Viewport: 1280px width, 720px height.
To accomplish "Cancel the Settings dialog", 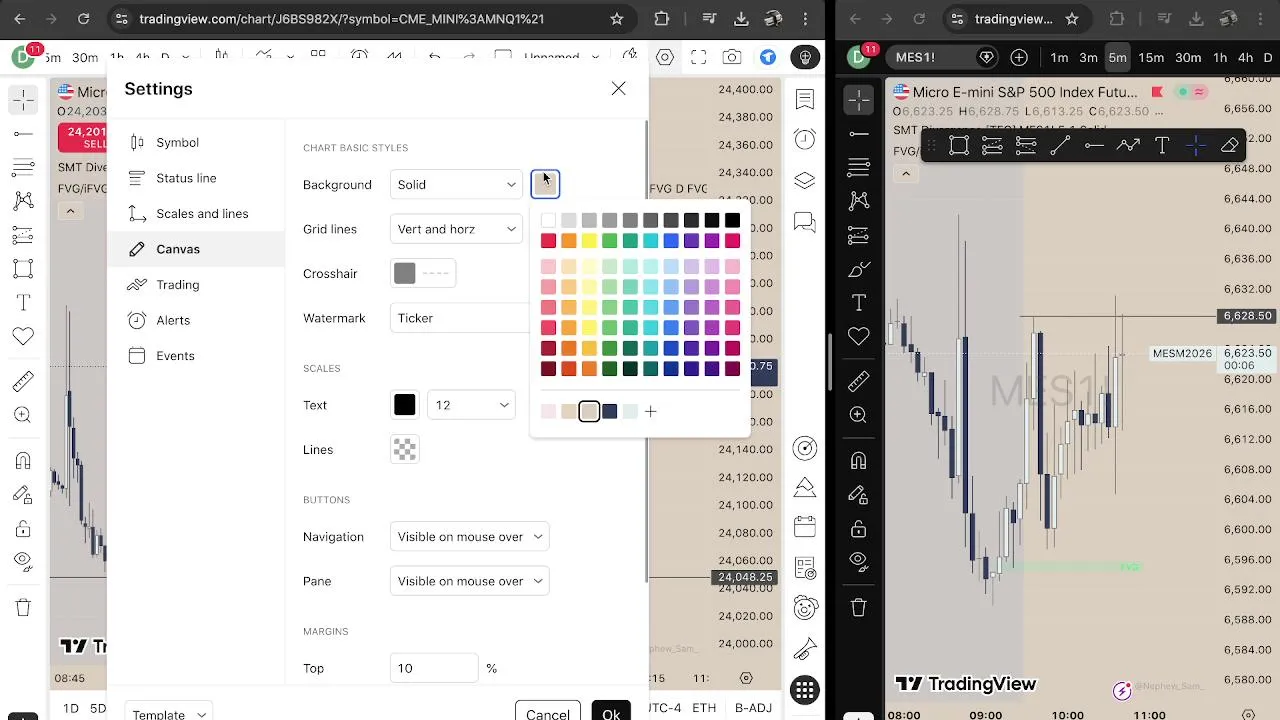I will pyautogui.click(x=548, y=712).
